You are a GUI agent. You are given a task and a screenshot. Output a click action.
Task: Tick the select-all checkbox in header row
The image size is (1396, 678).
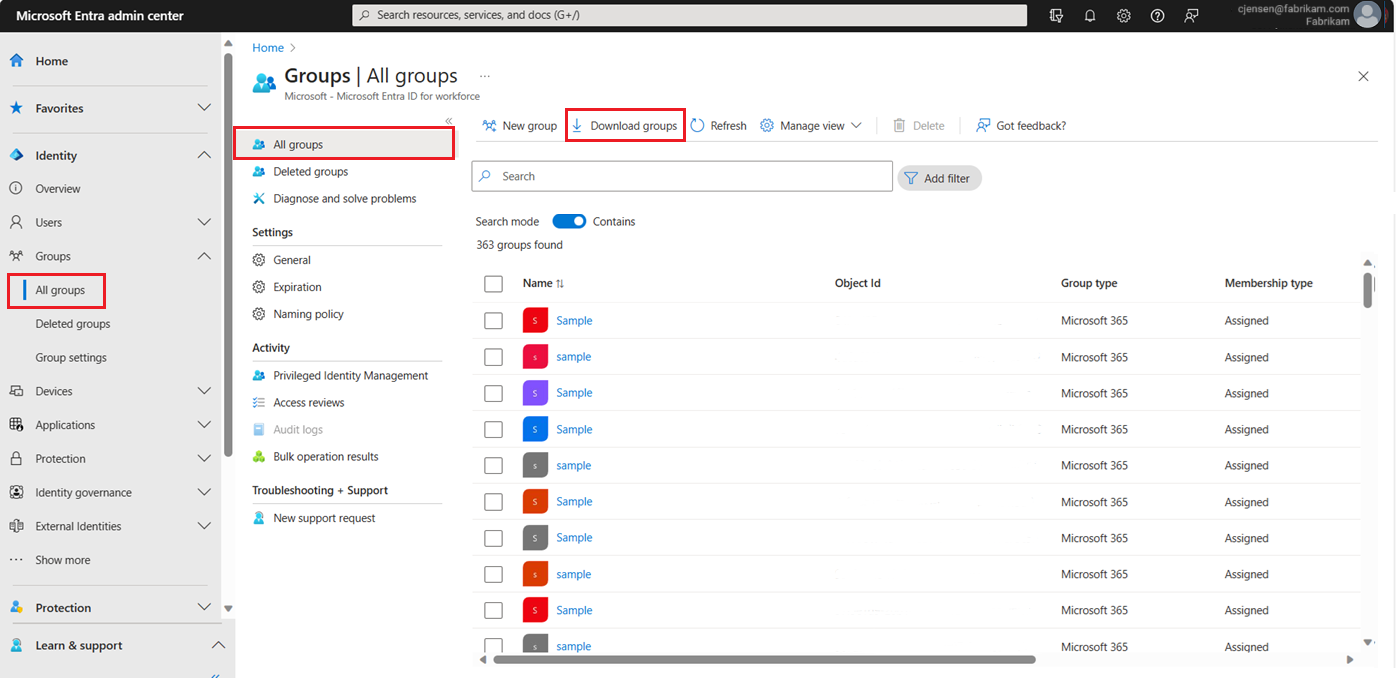click(x=493, y=284)
